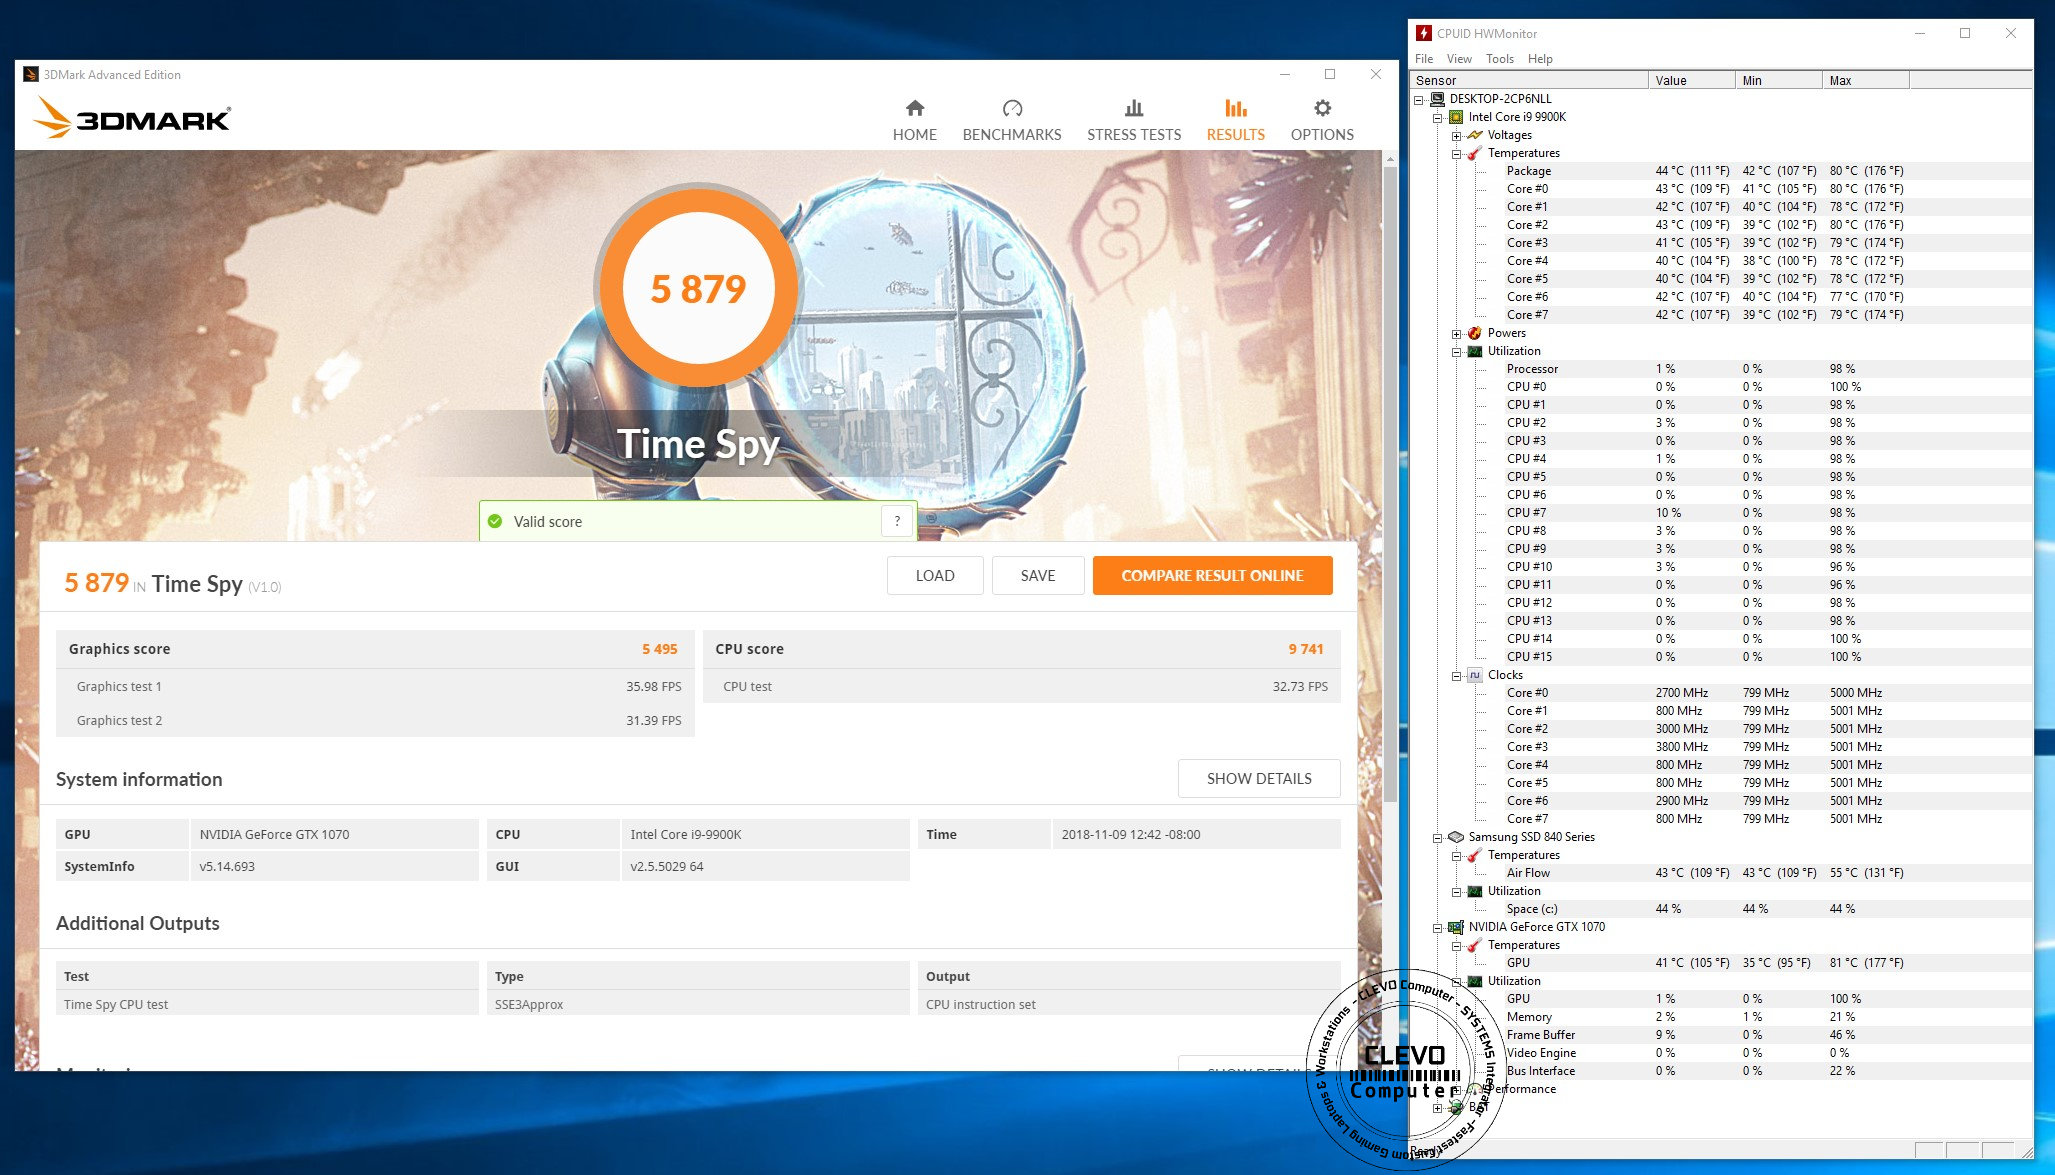Image resolution: width=2055 pixels, height=1175 pixels.
Task: Click the green Valid score check icon
Action: coord(494,521)
